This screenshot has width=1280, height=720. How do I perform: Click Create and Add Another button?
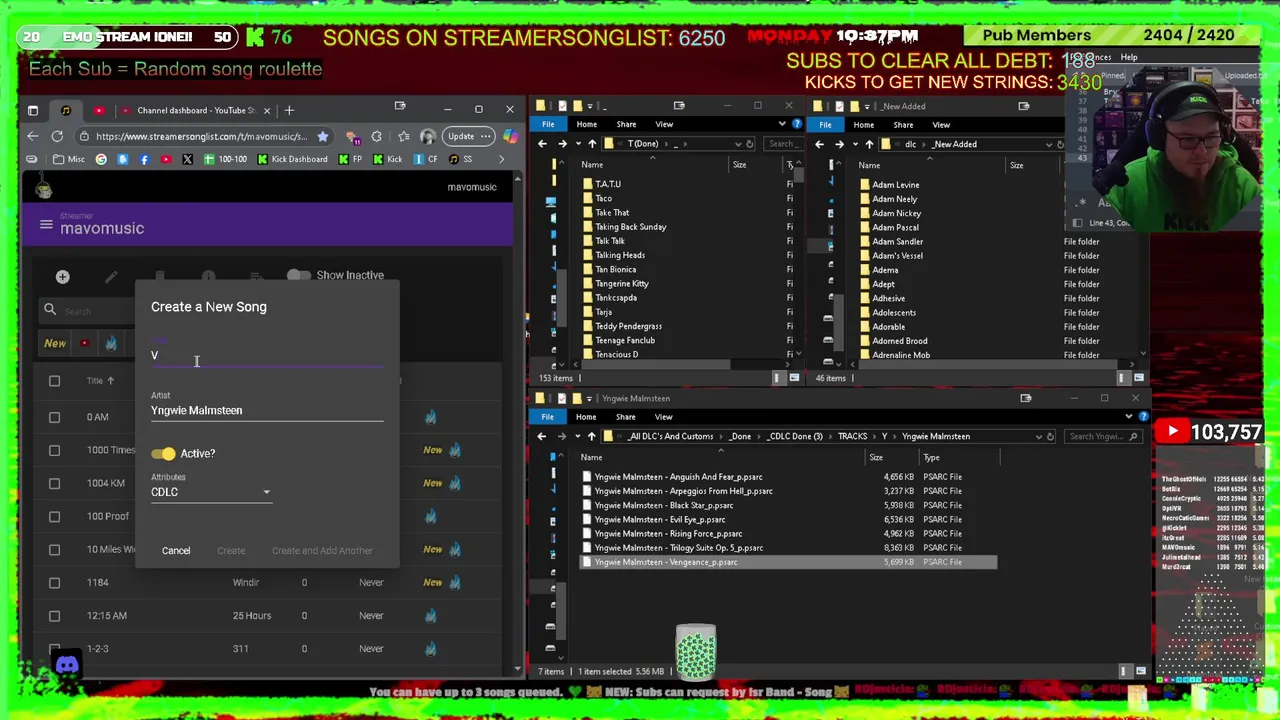point(322,550)
